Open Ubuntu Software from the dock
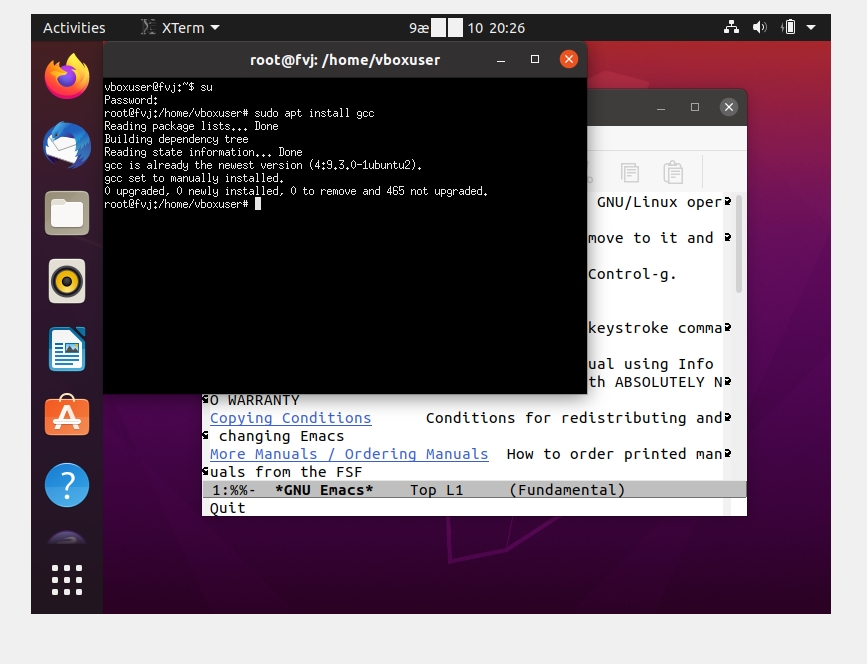 pos(67,416)
